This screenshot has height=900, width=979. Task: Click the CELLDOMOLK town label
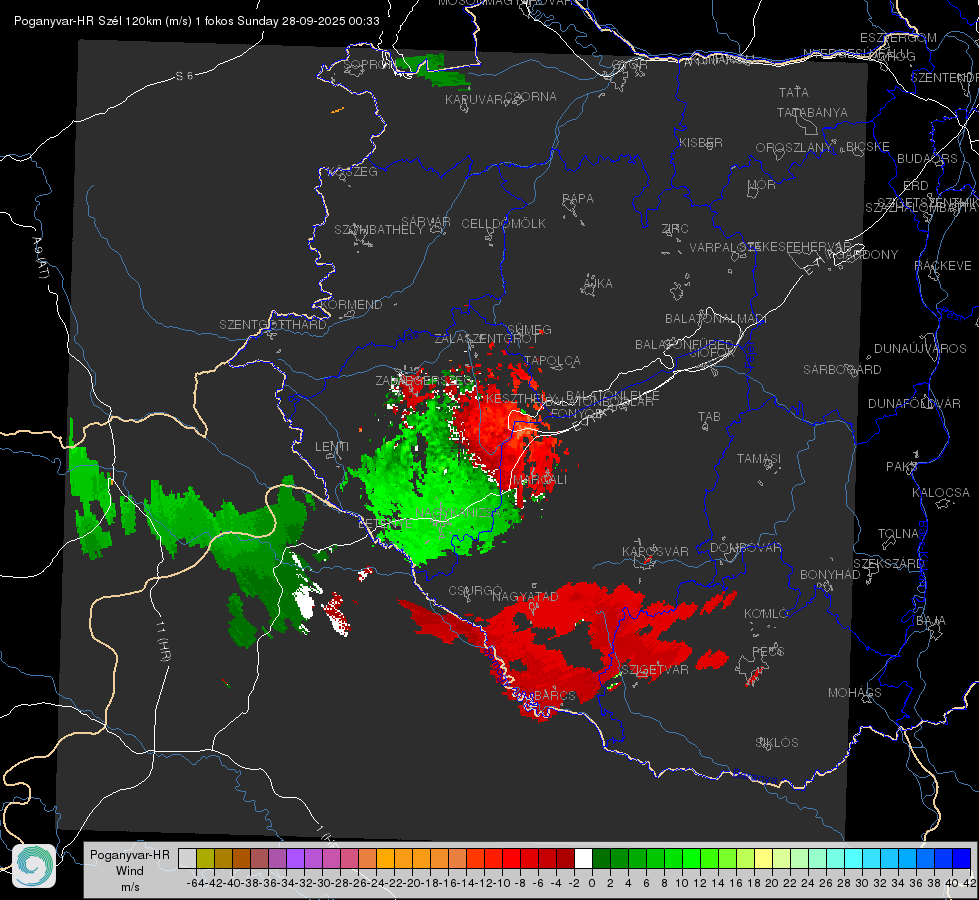pyautogui.click(x=503, y=224)
